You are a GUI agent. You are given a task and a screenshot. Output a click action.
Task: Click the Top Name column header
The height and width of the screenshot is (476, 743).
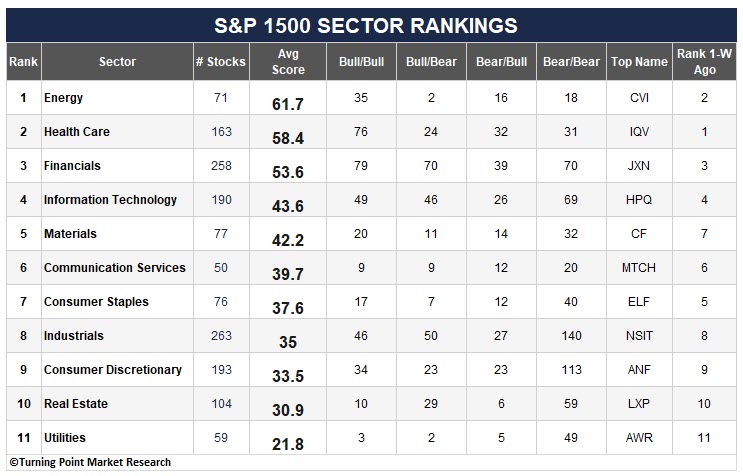[639, 62]
